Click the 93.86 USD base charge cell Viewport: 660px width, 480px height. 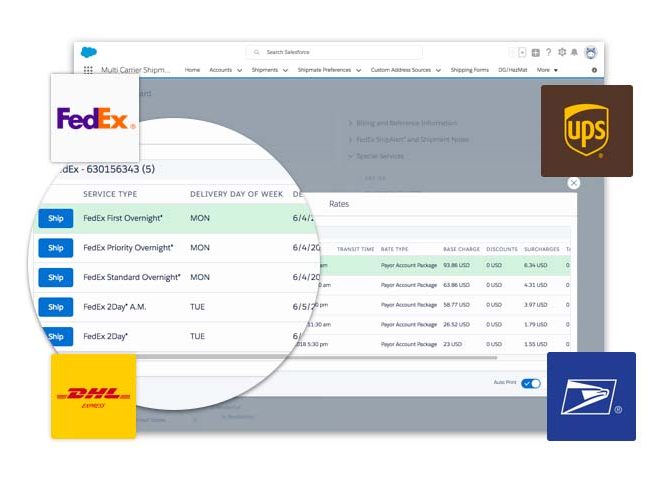pyautogui.click(x=456, y=265)
